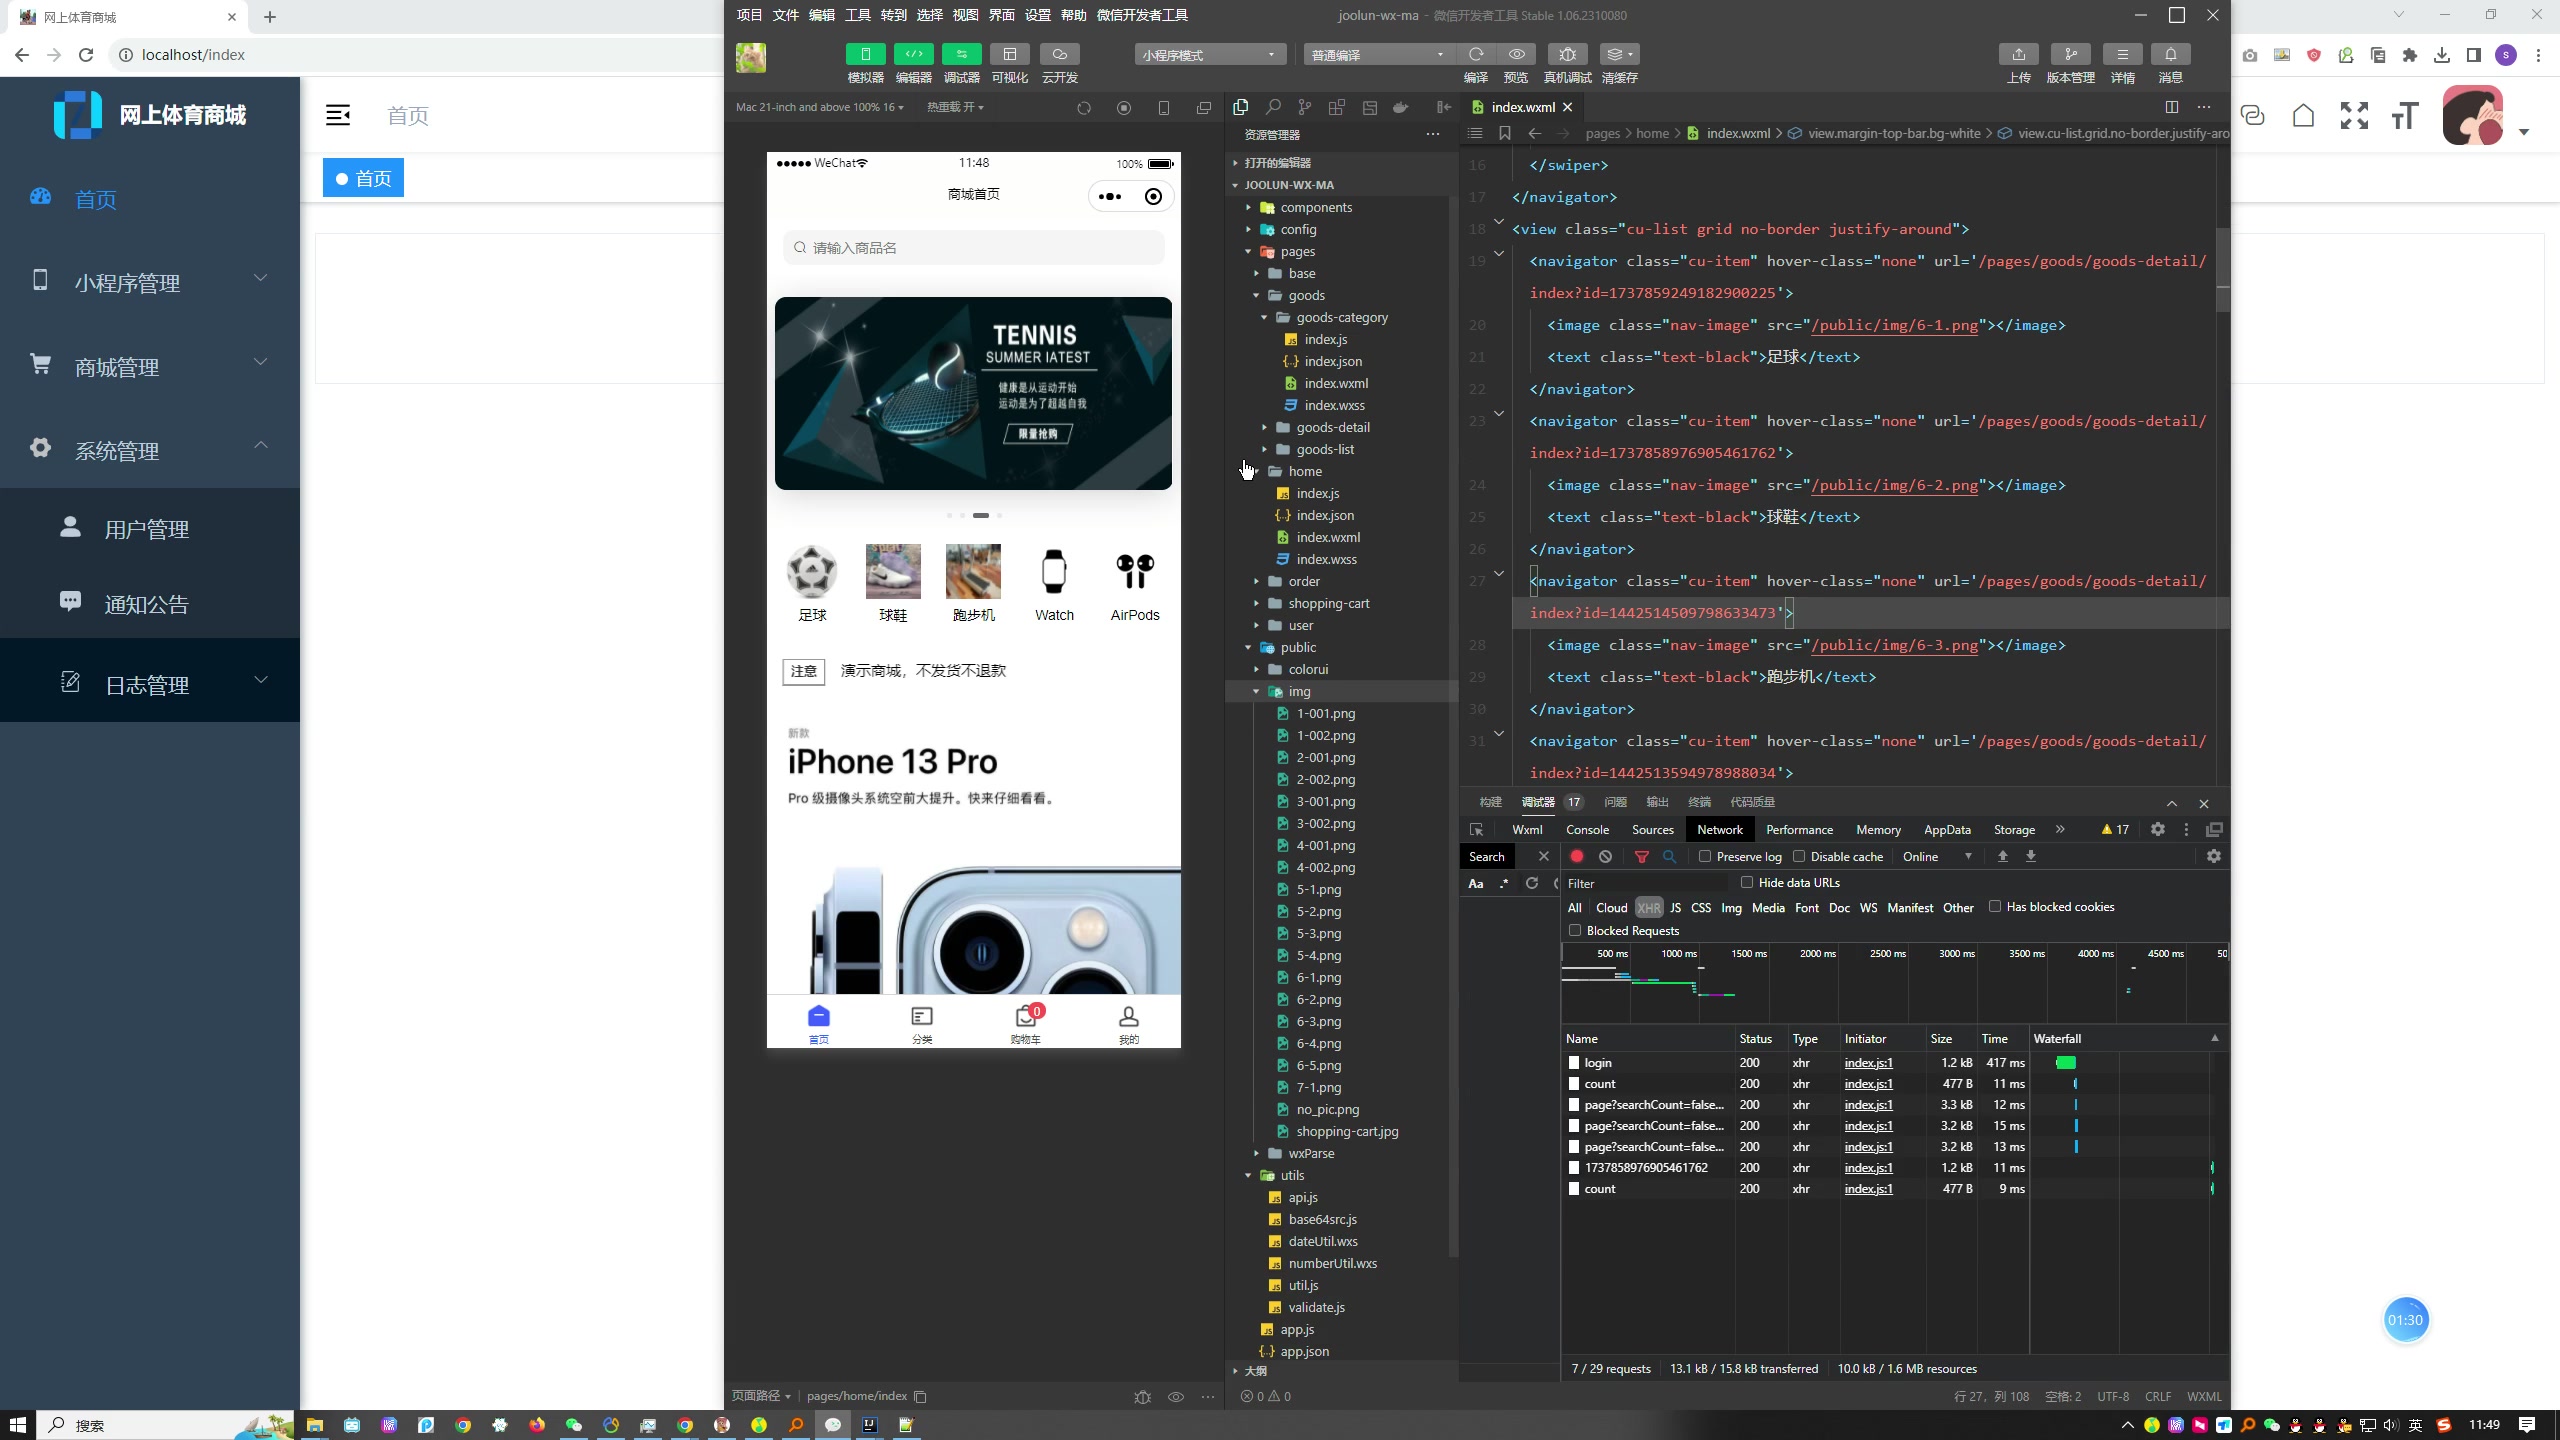Enable Disable cache checkbox
Image resolution: width=2560 pixels, height=1440 pixels.
[x=1799, y=856]
